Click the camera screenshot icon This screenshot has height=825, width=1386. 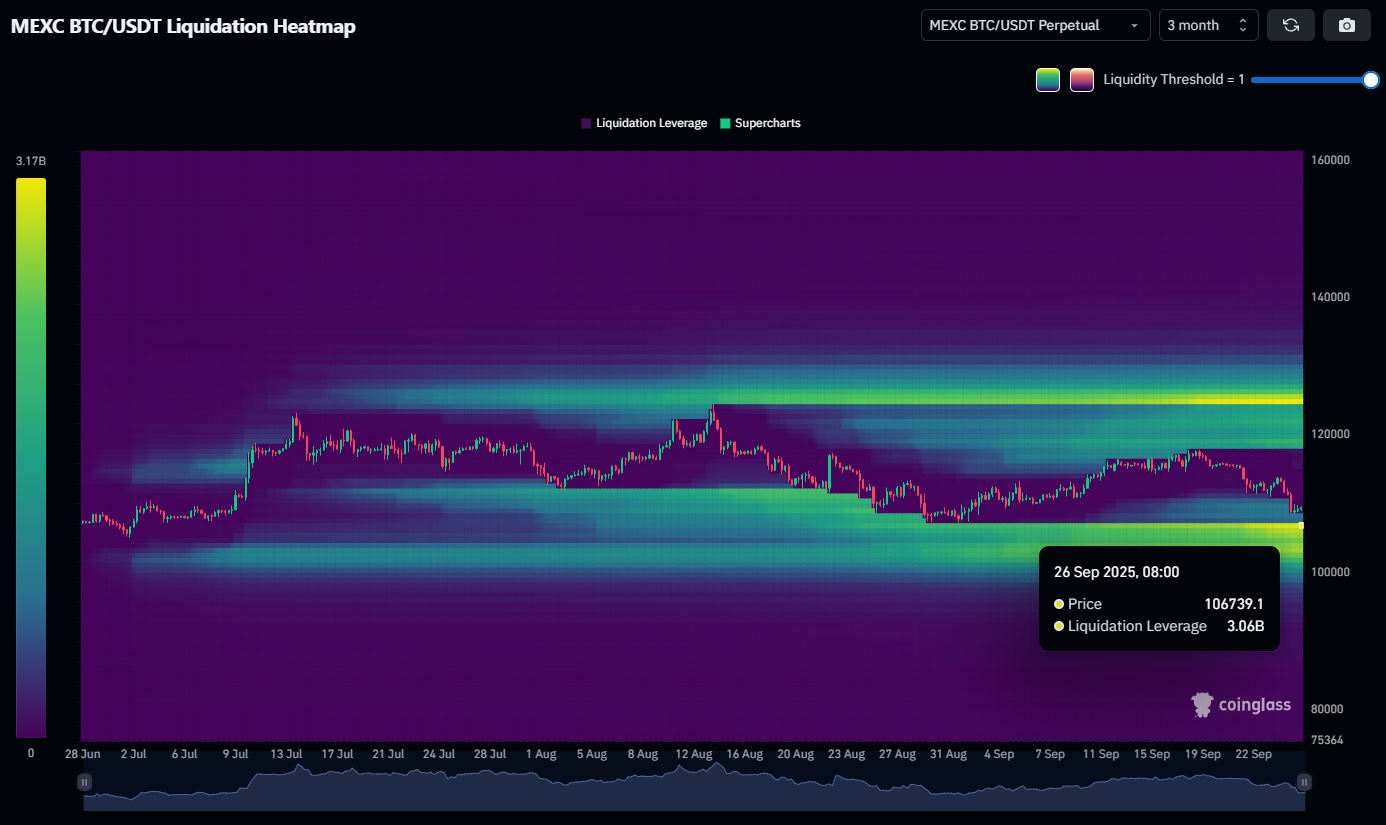[1346, 25]
